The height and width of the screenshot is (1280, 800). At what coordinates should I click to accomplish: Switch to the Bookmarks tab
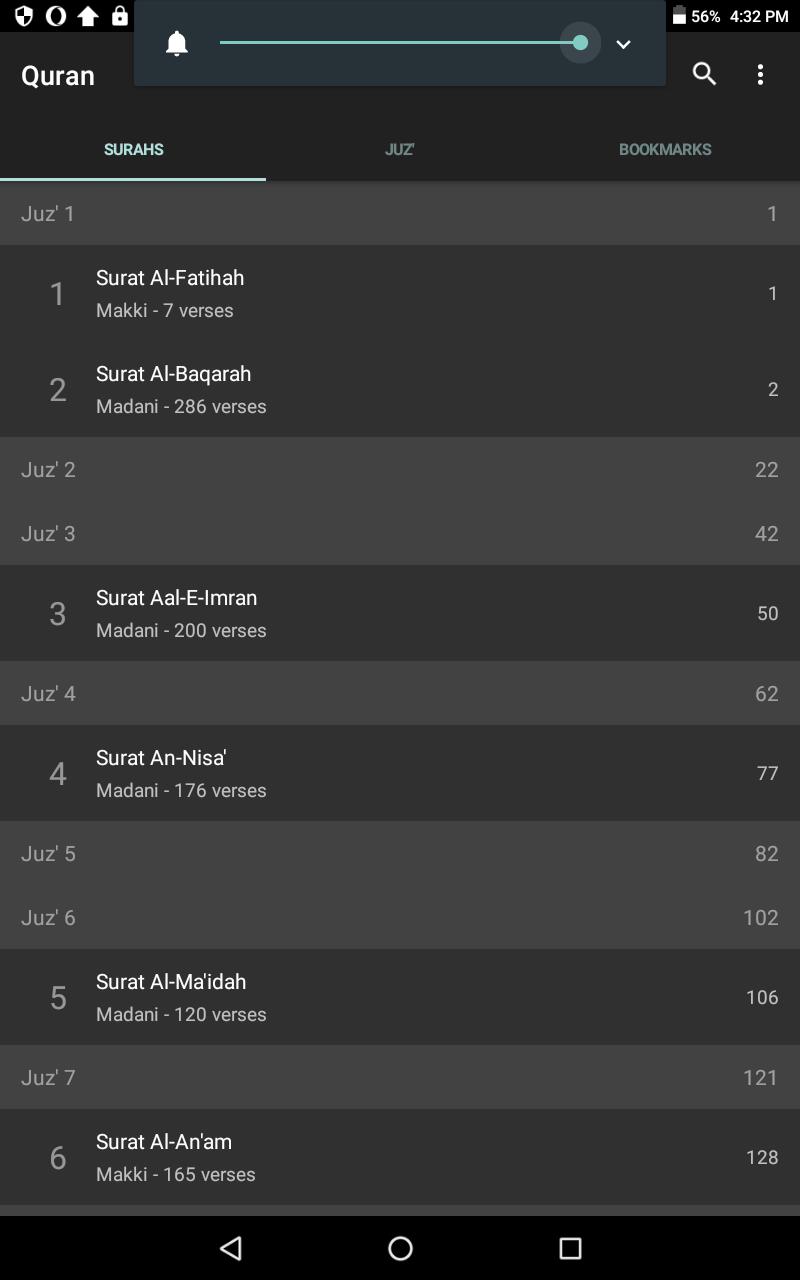pos(665,149)
